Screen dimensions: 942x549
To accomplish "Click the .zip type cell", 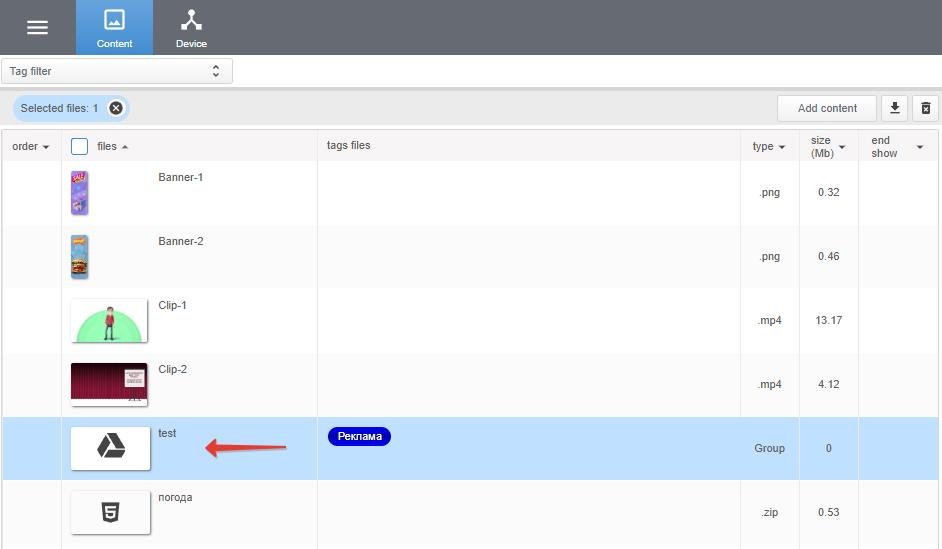I will point(770,512).
